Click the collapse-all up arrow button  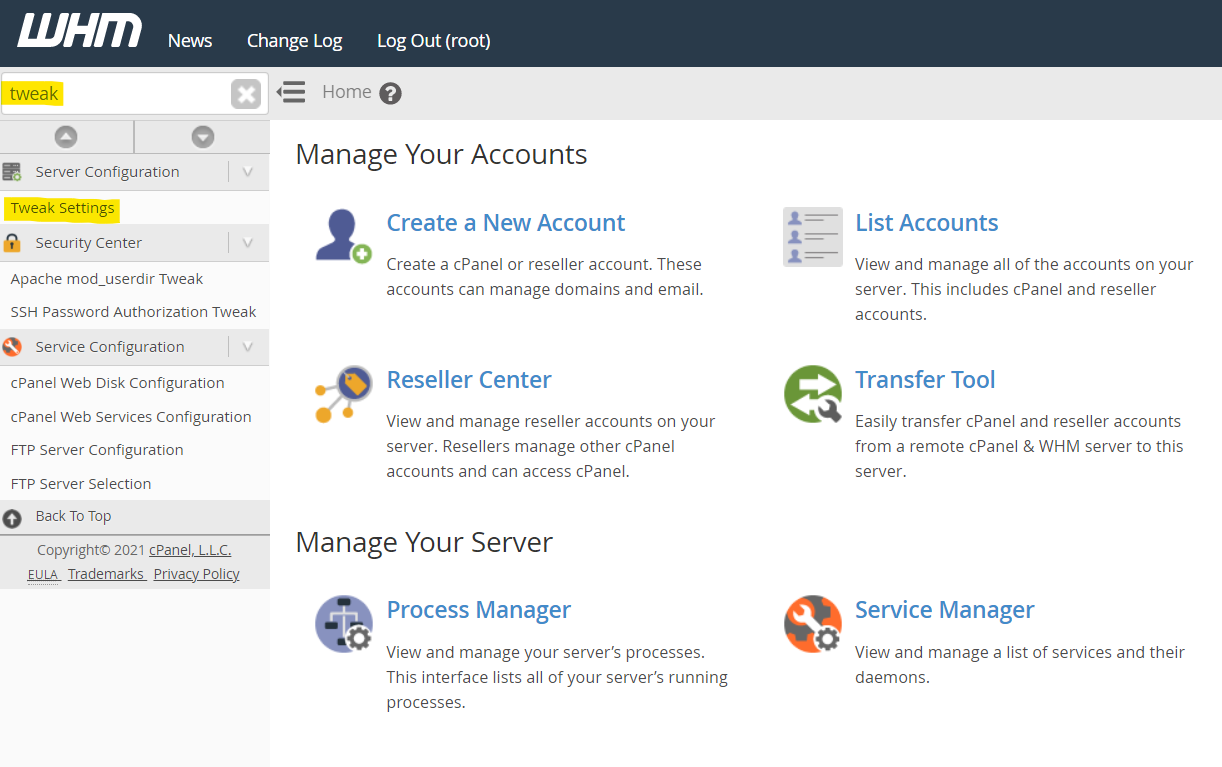pyautogui.click(x=66, y=137)
